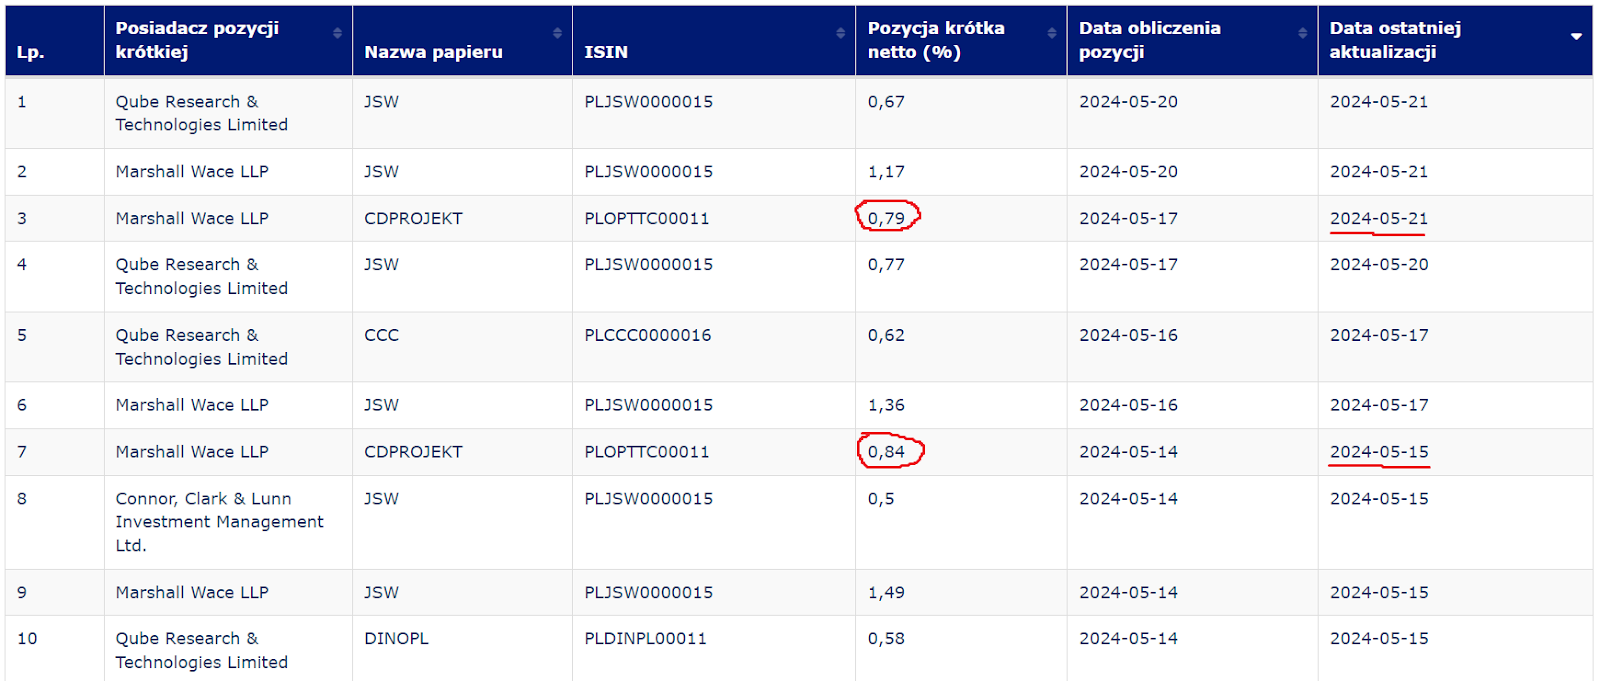1600x681 pixels.
Task: Click the ISIN code PLCCC0000016
Action: [647, 335]
